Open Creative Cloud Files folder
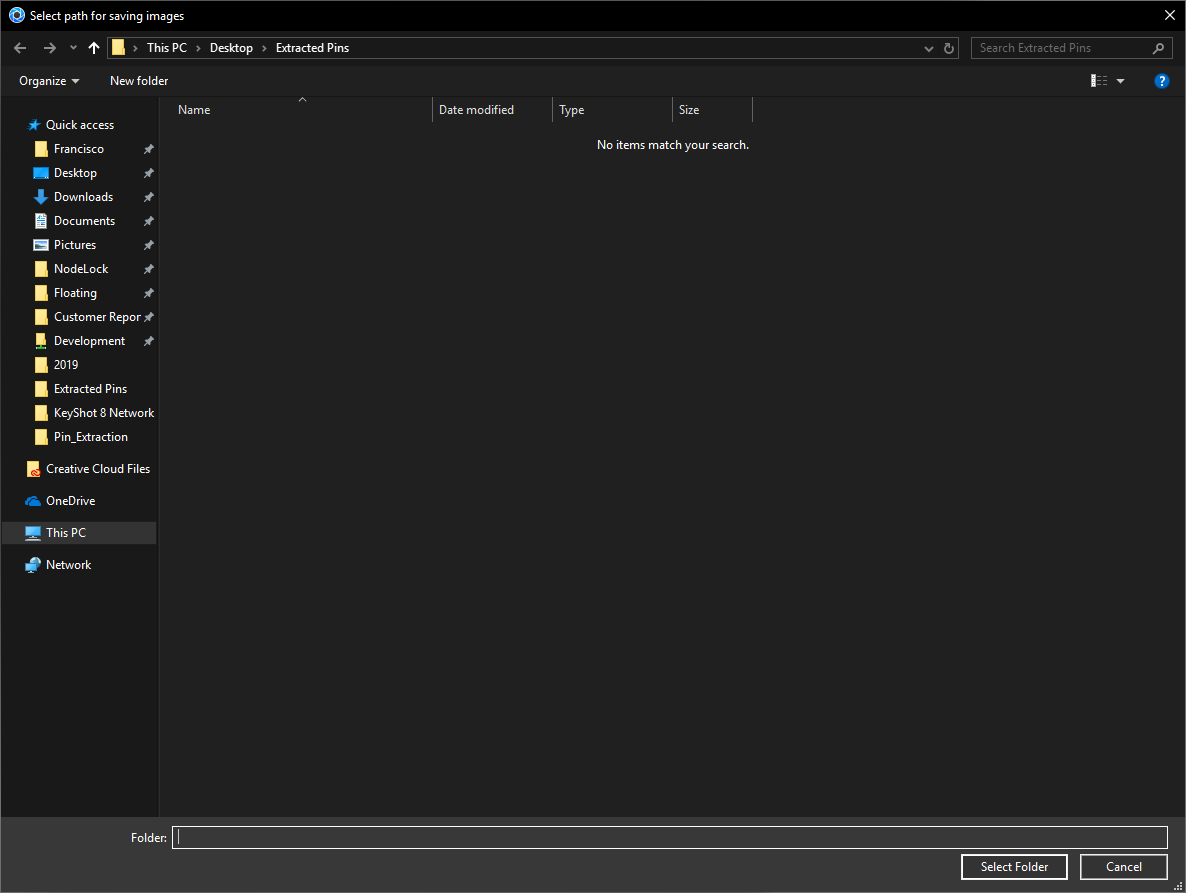The width and height of the screenshot is (1186, 893). 96,468
